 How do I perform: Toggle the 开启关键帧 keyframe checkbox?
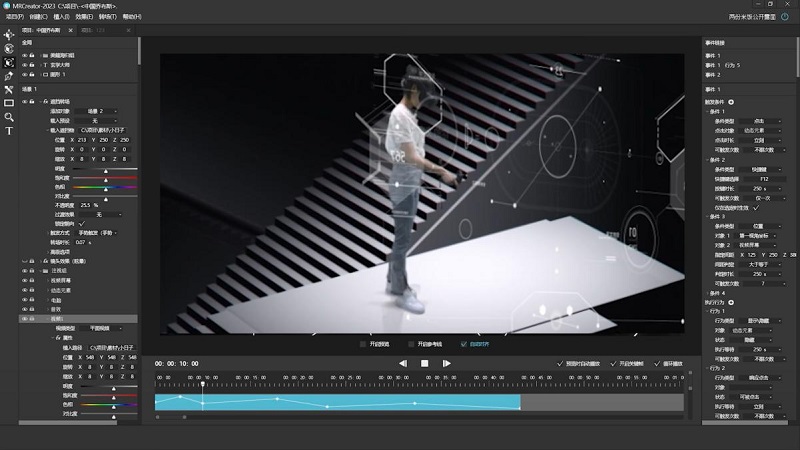tap(614, 363)
